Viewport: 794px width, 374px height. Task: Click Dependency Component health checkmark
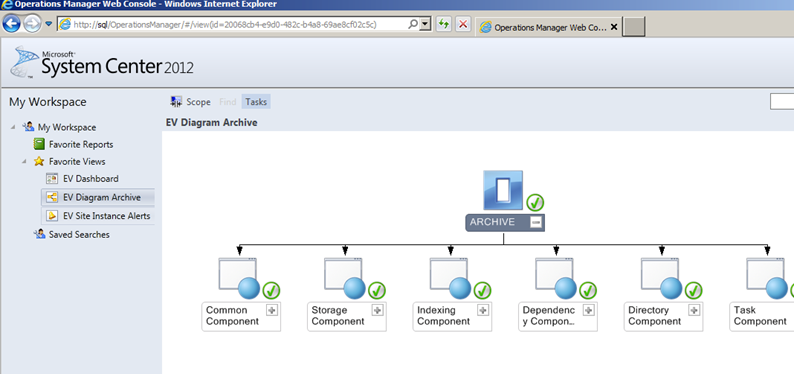tap(588, 290)
